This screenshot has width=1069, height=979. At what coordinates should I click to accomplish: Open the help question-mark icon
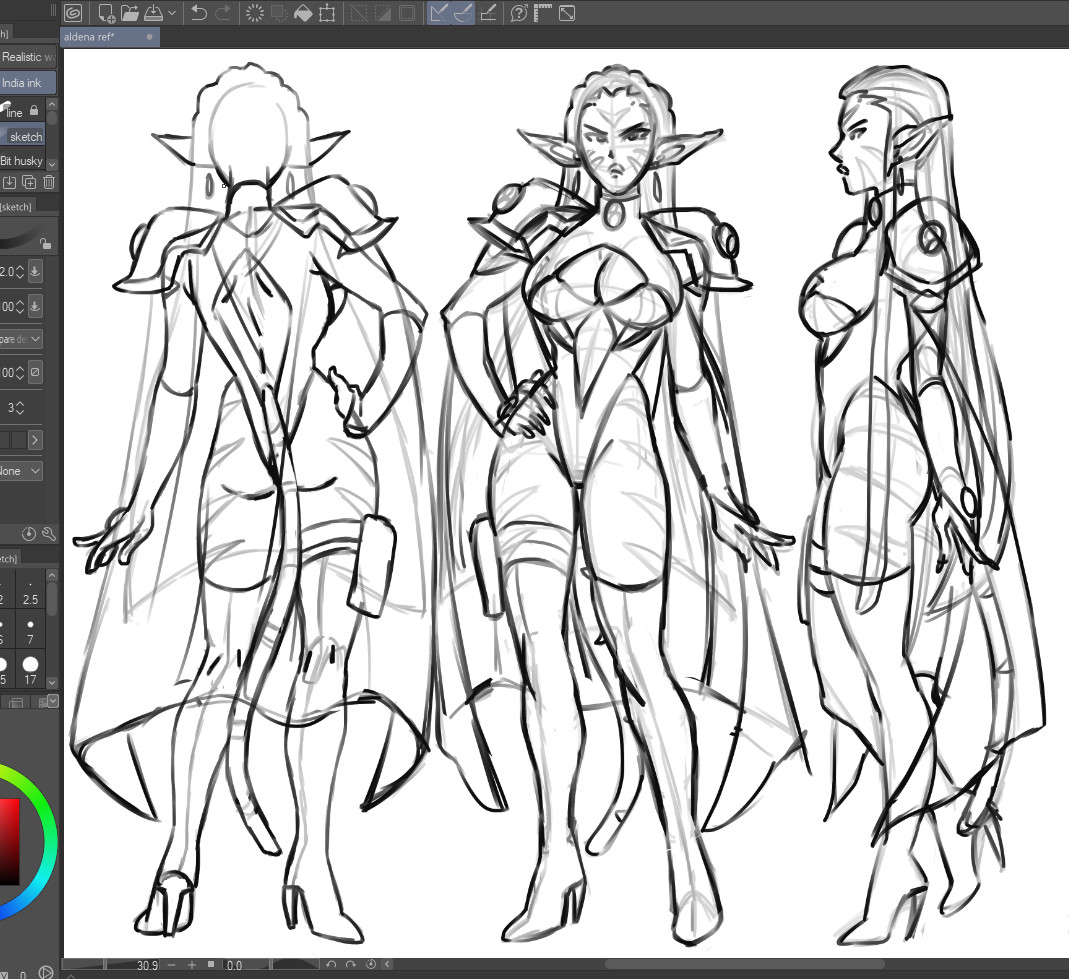point(518,13)
